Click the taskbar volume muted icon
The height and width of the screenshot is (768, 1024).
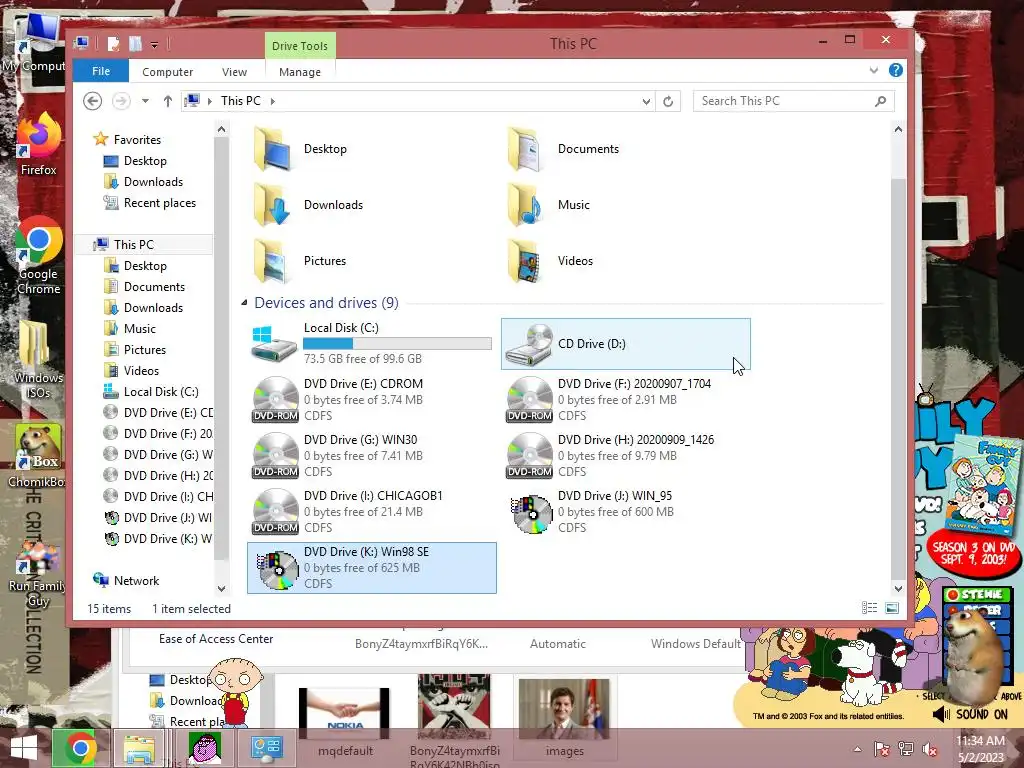[930, 749]
